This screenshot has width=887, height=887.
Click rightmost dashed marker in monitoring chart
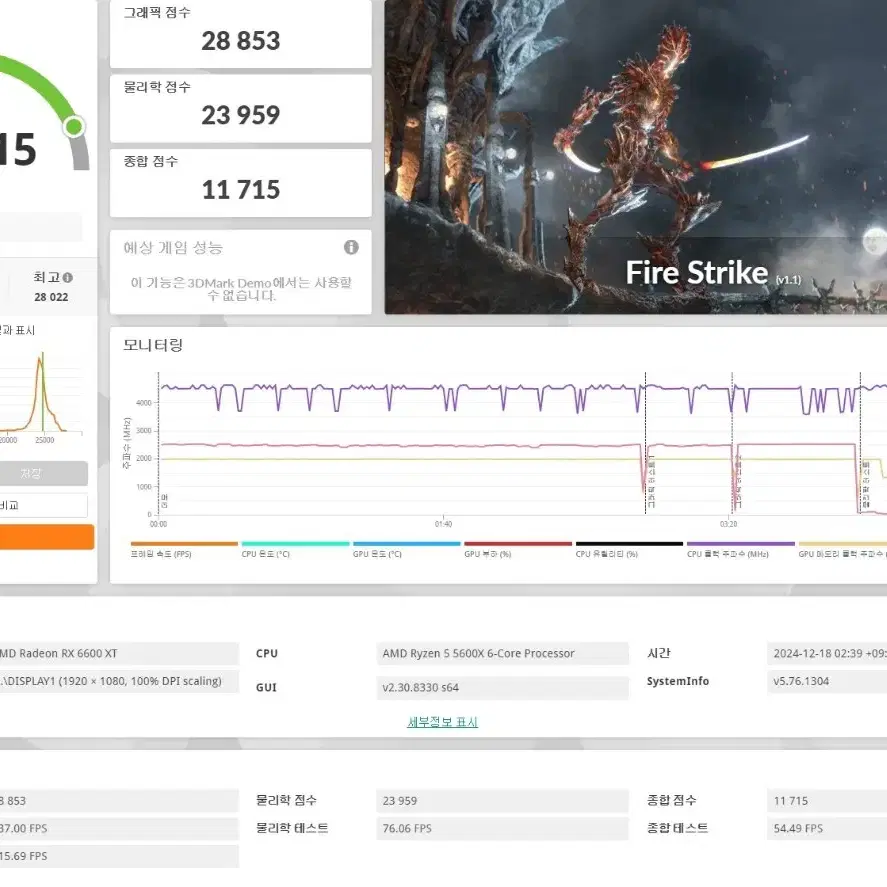point(860,443)
